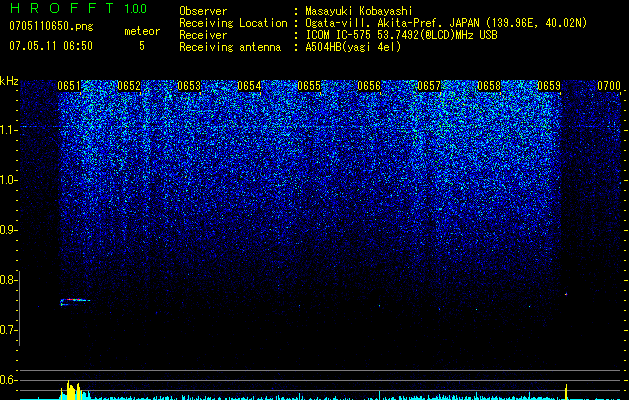The height and width of the screenshot is (400, 629).
Task: Select the filename 0705110650.png
Action: 51,26
